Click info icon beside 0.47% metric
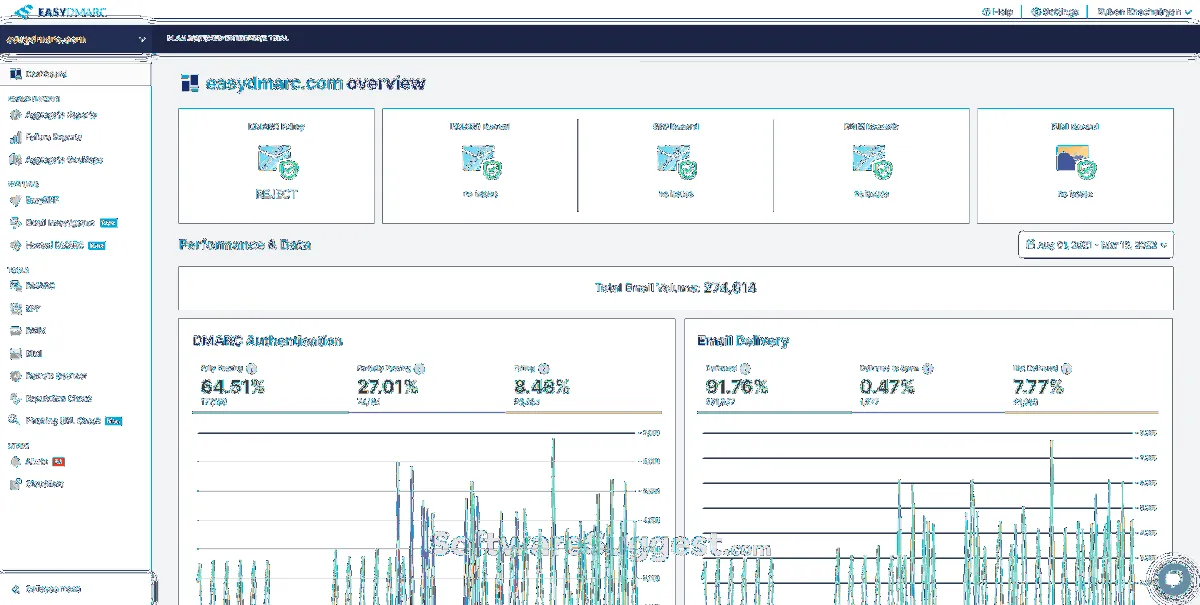The width and height of the screenshot is (1200, 605). click(x=928, y=368)
